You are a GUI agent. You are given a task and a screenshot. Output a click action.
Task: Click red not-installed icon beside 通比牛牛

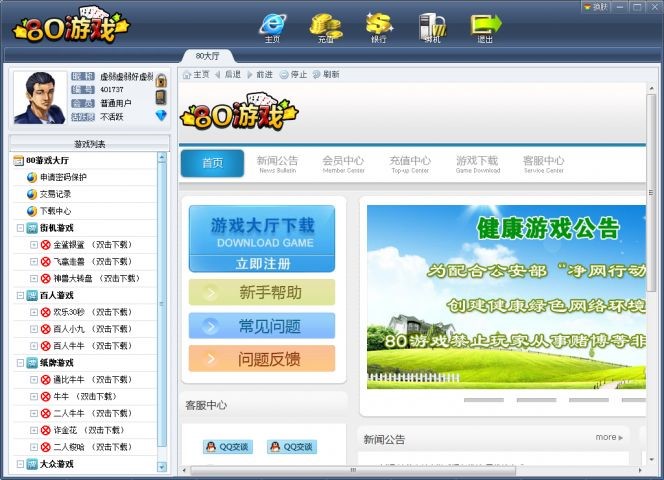[46, 380]
